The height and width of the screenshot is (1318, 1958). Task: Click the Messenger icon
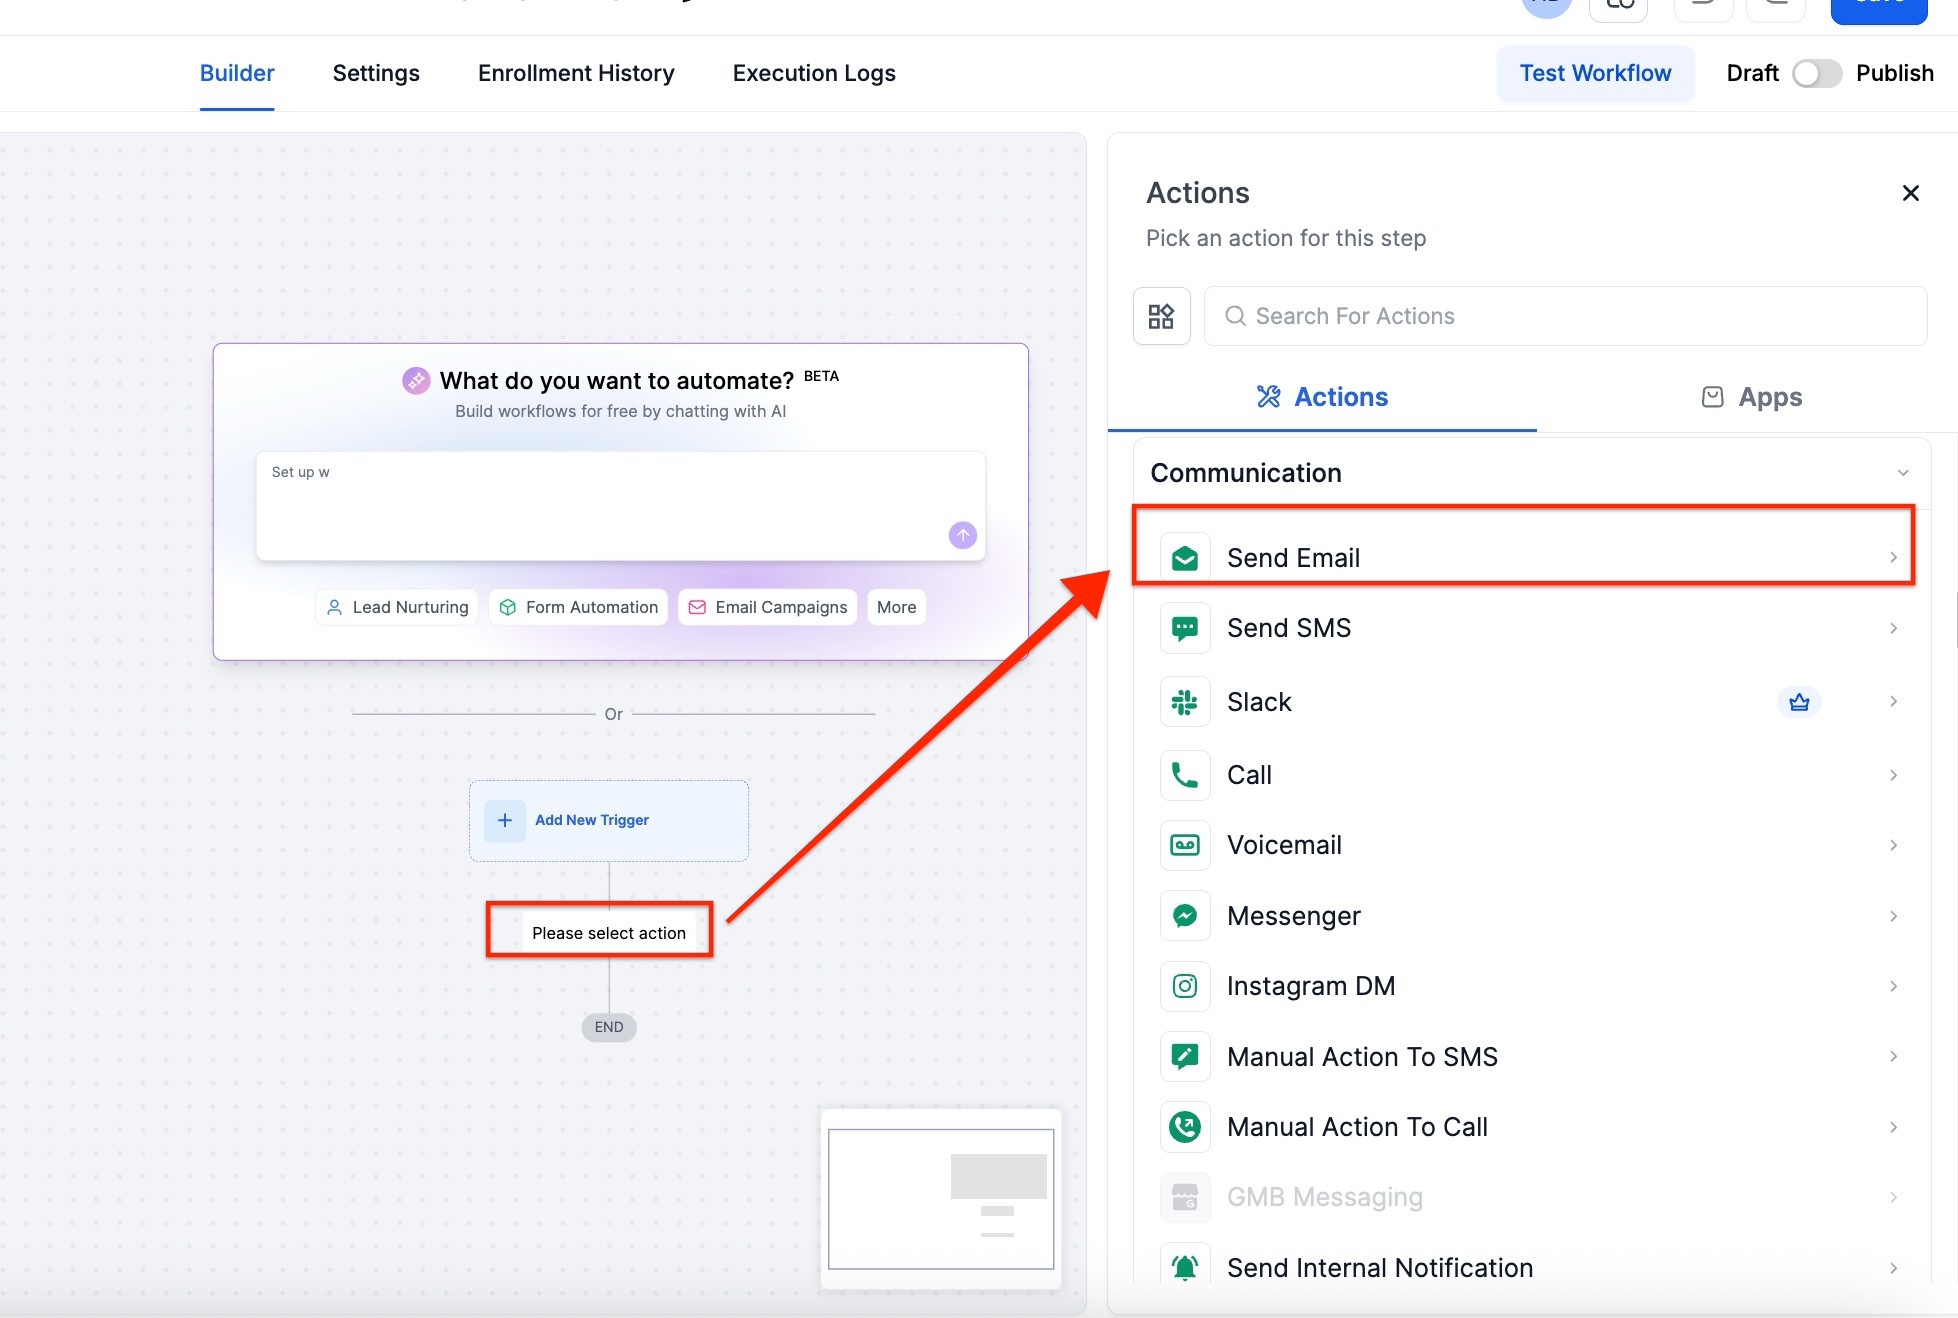pyautogui.click(x=1185, y=916)
